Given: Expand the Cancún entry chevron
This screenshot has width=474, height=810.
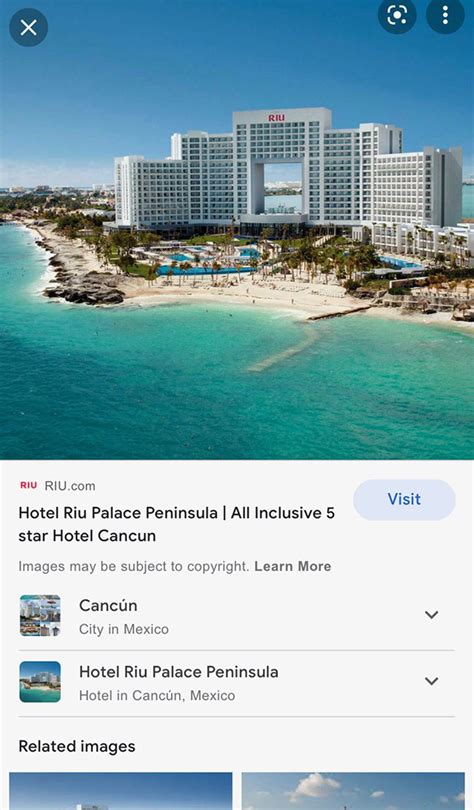Looking at the screenshot, I should (432, 615).
